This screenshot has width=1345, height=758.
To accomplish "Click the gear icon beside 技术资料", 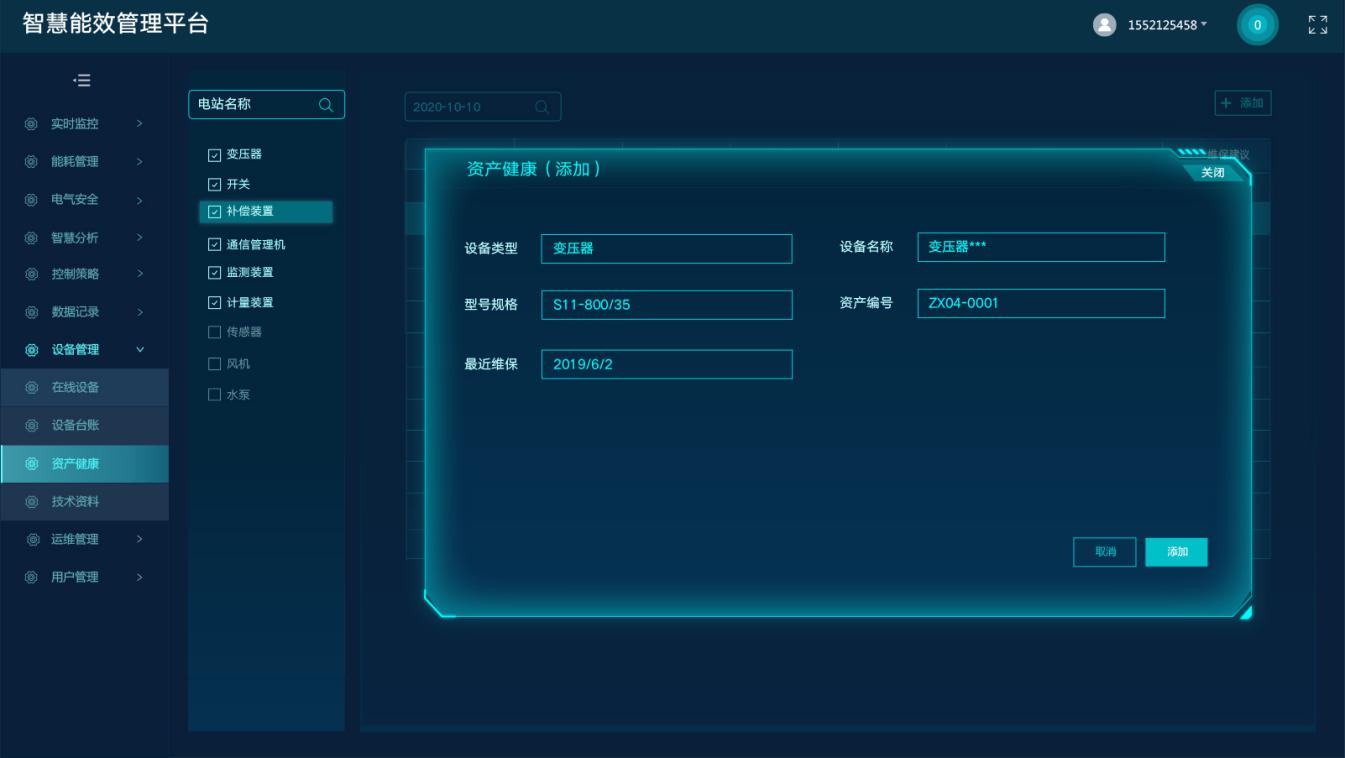I will 31,502.
